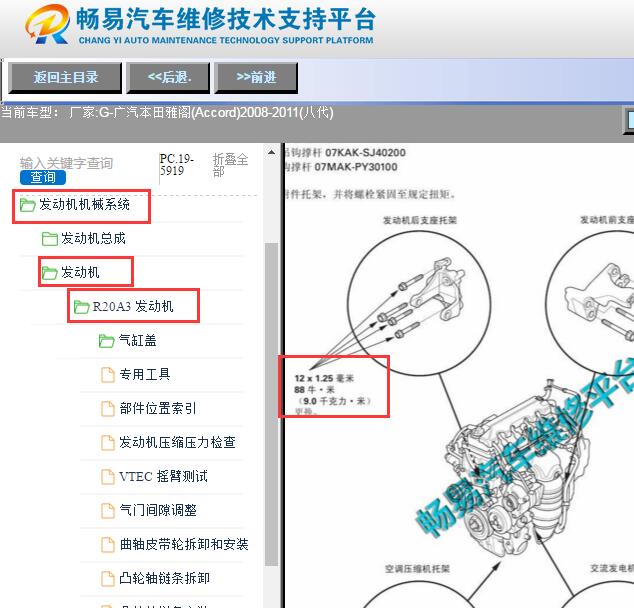Click the document icon beside 专用工具
The width and height of the screenshot is (634, 608).
click(x=108, y=375)
